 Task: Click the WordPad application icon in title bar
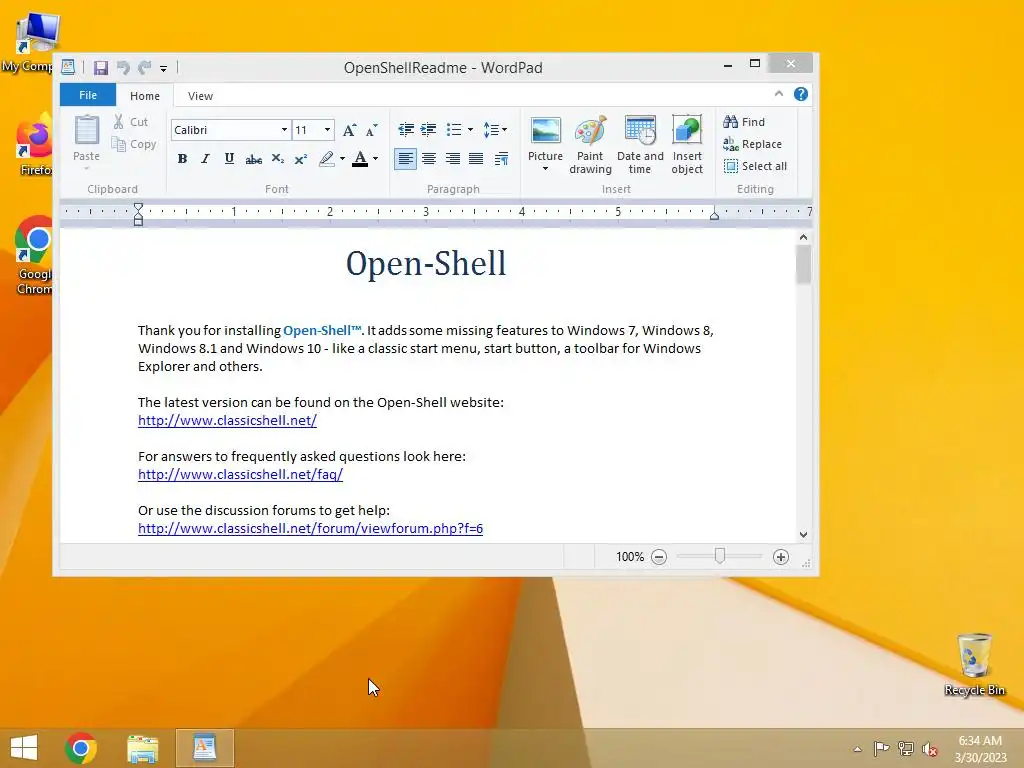[x=68, y=67]
